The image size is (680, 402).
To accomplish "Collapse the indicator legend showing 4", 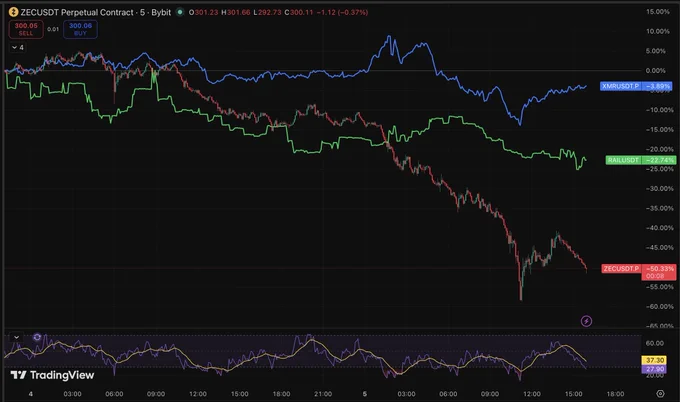I will 18,48.
